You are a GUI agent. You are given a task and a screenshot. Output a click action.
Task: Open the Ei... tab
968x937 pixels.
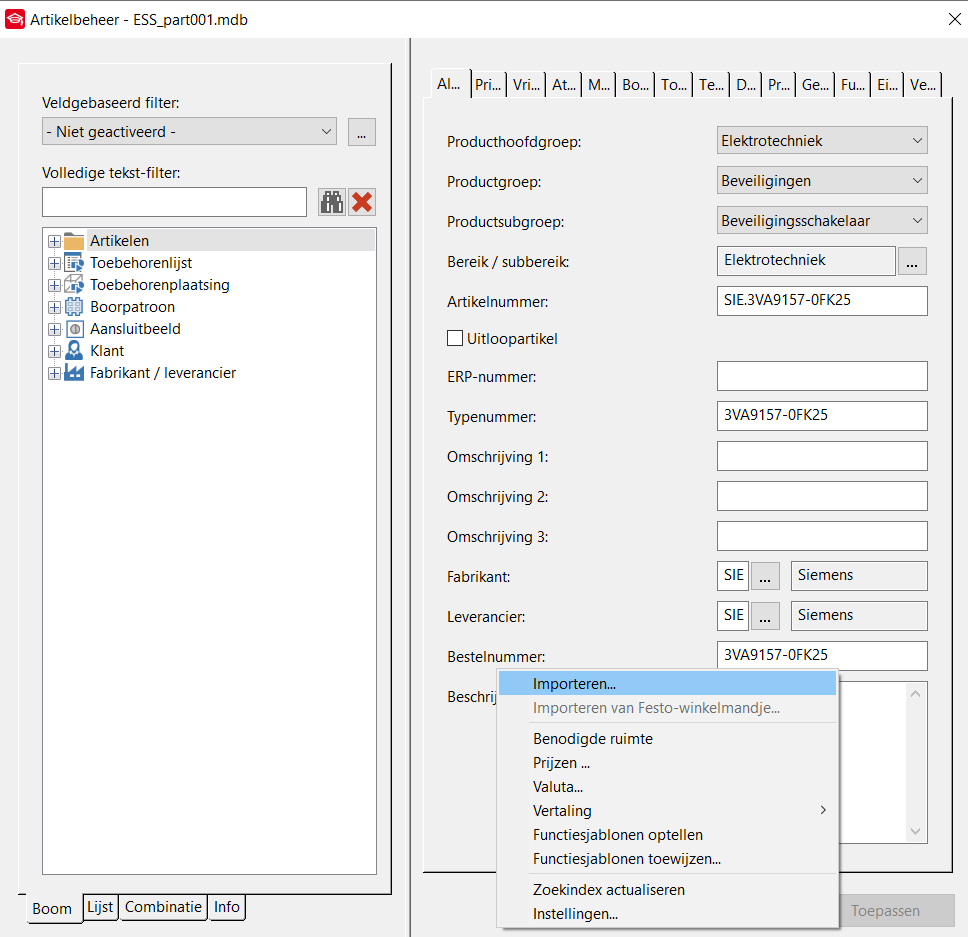tap(887, 85)
